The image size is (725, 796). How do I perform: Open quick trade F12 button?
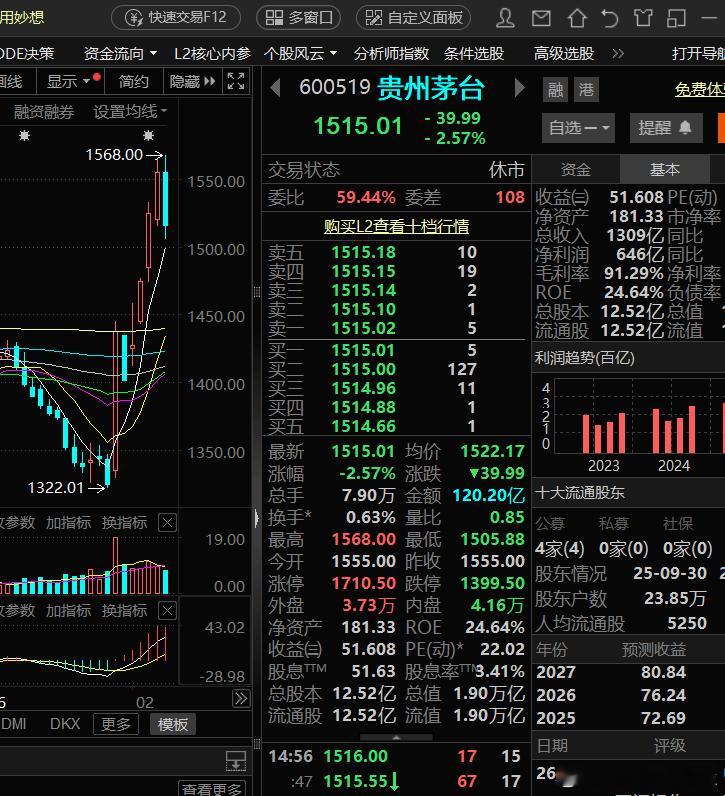click(x=176, y=17)
